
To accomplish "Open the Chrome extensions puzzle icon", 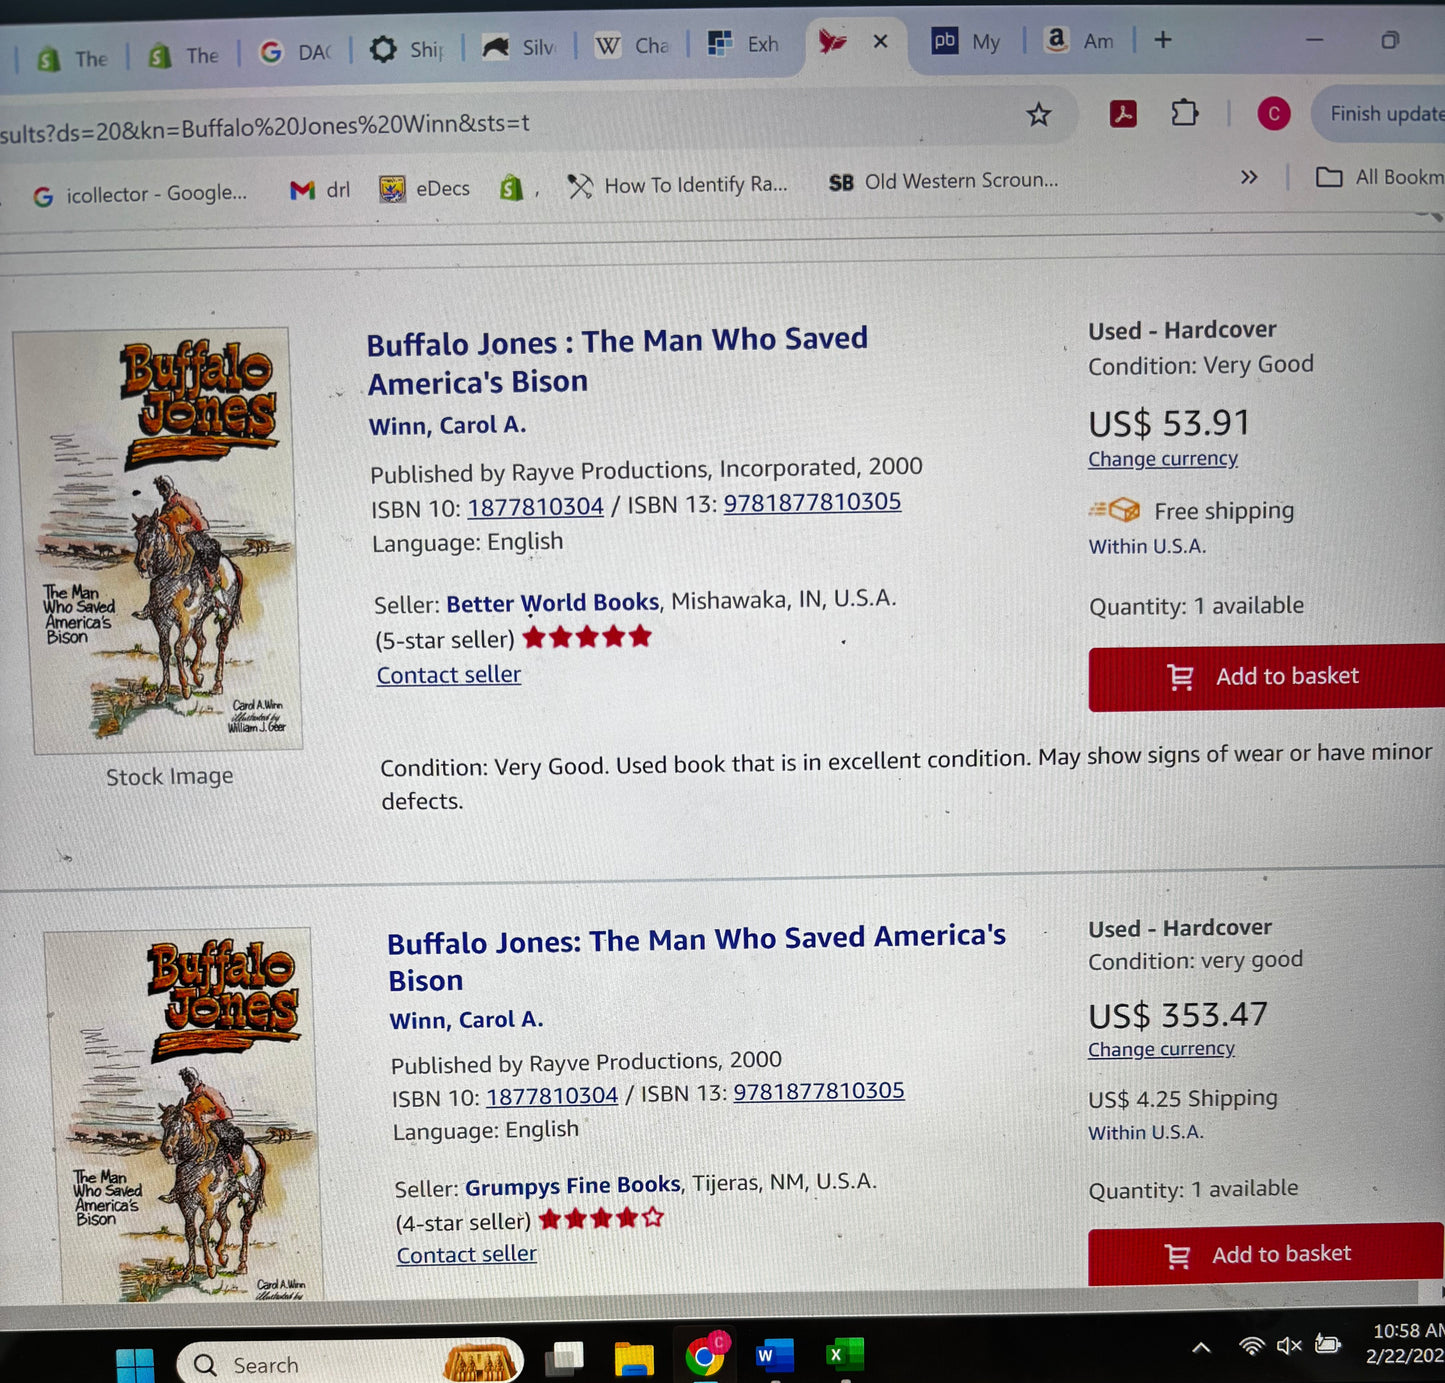I will [x=1184, y=114].
